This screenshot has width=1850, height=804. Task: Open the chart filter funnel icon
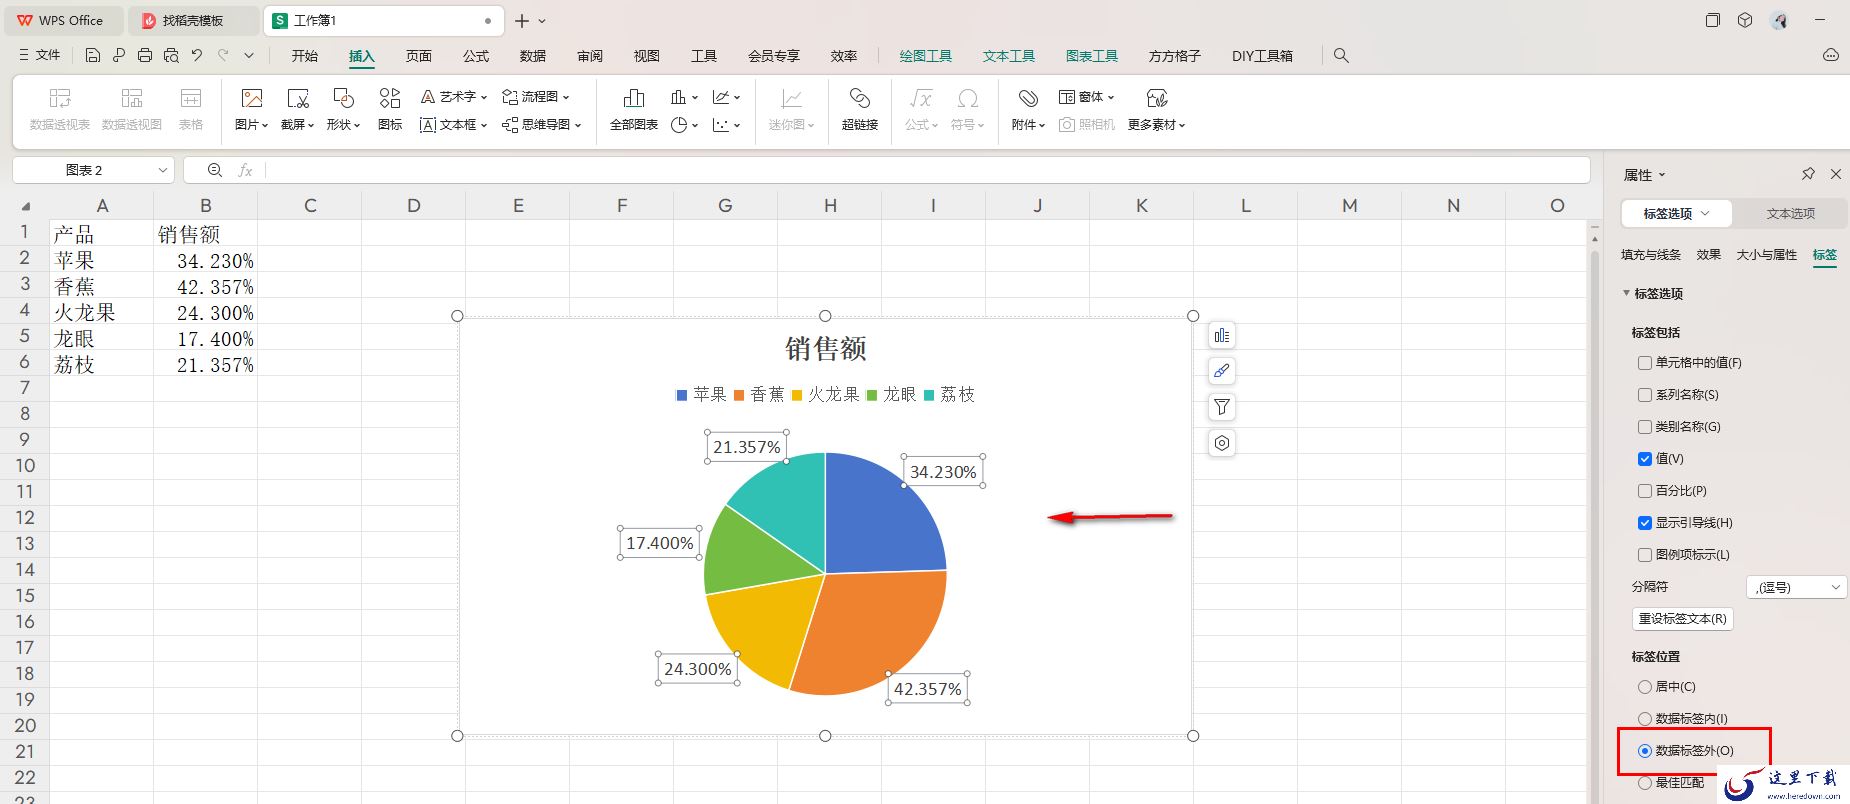point(1221,407)
